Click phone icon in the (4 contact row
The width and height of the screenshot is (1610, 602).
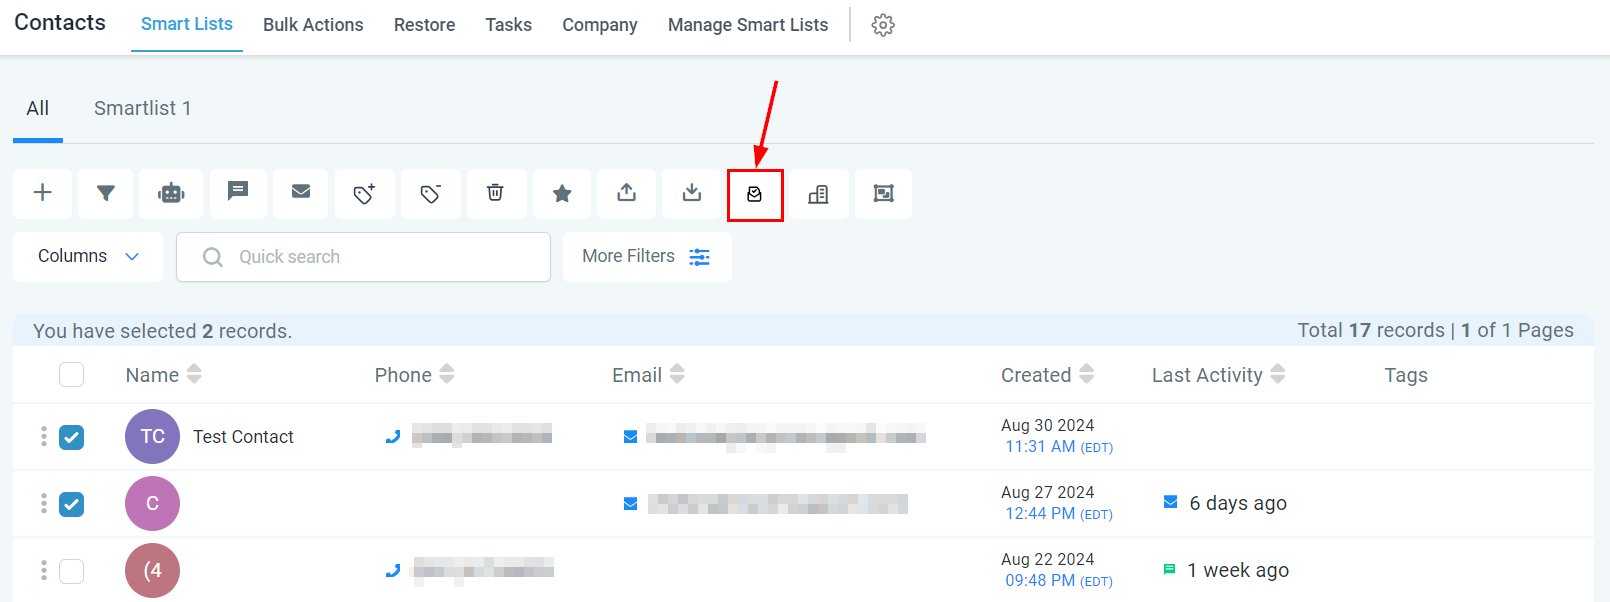(x=393, y=570)
